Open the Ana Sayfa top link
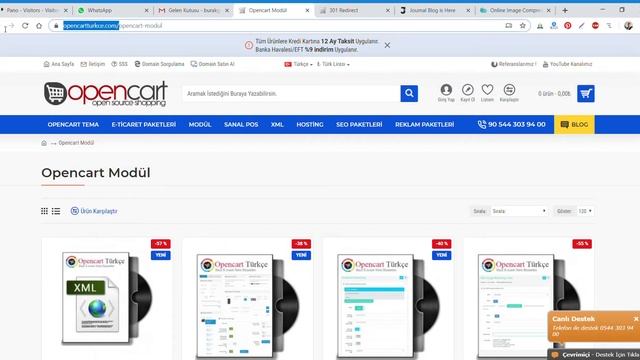640x360 pixels. pos(59,64)
